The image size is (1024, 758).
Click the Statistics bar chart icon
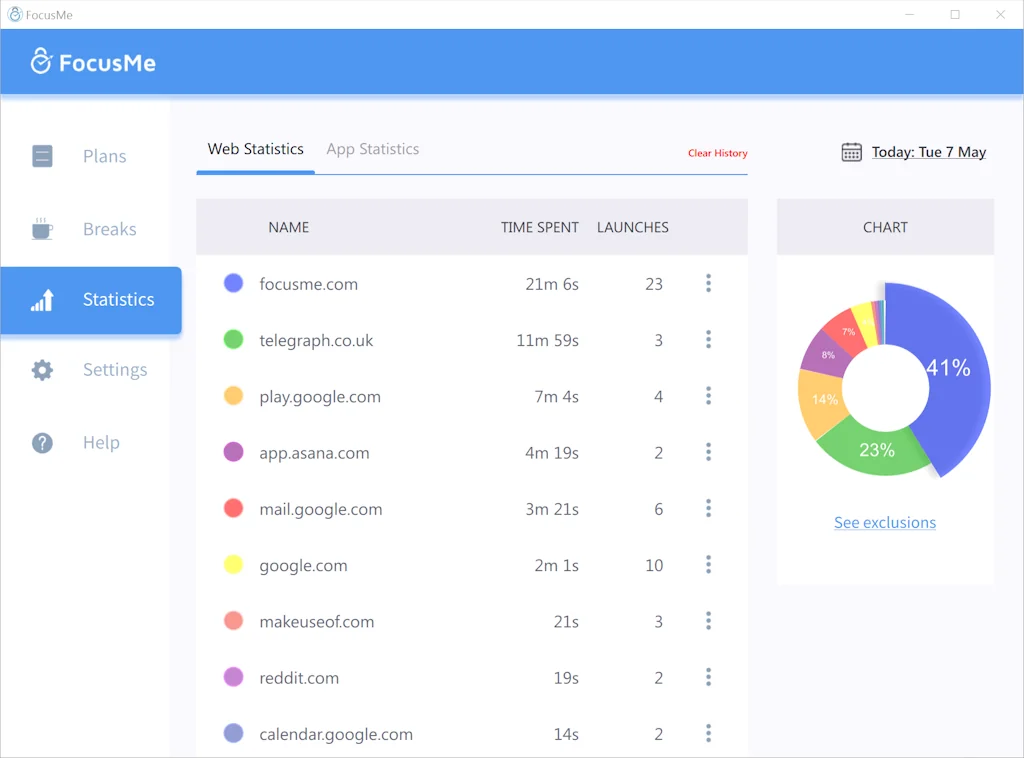[x=42, y=299]
